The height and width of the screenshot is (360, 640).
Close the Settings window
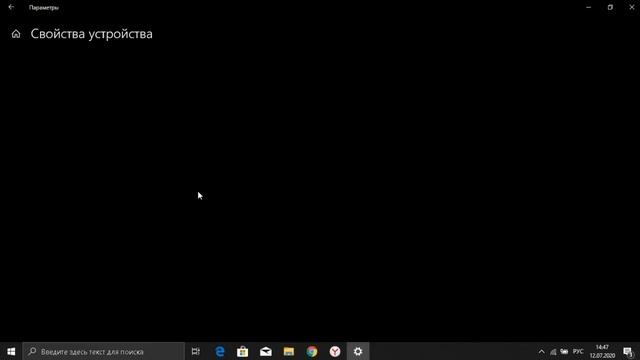(631, 7)
